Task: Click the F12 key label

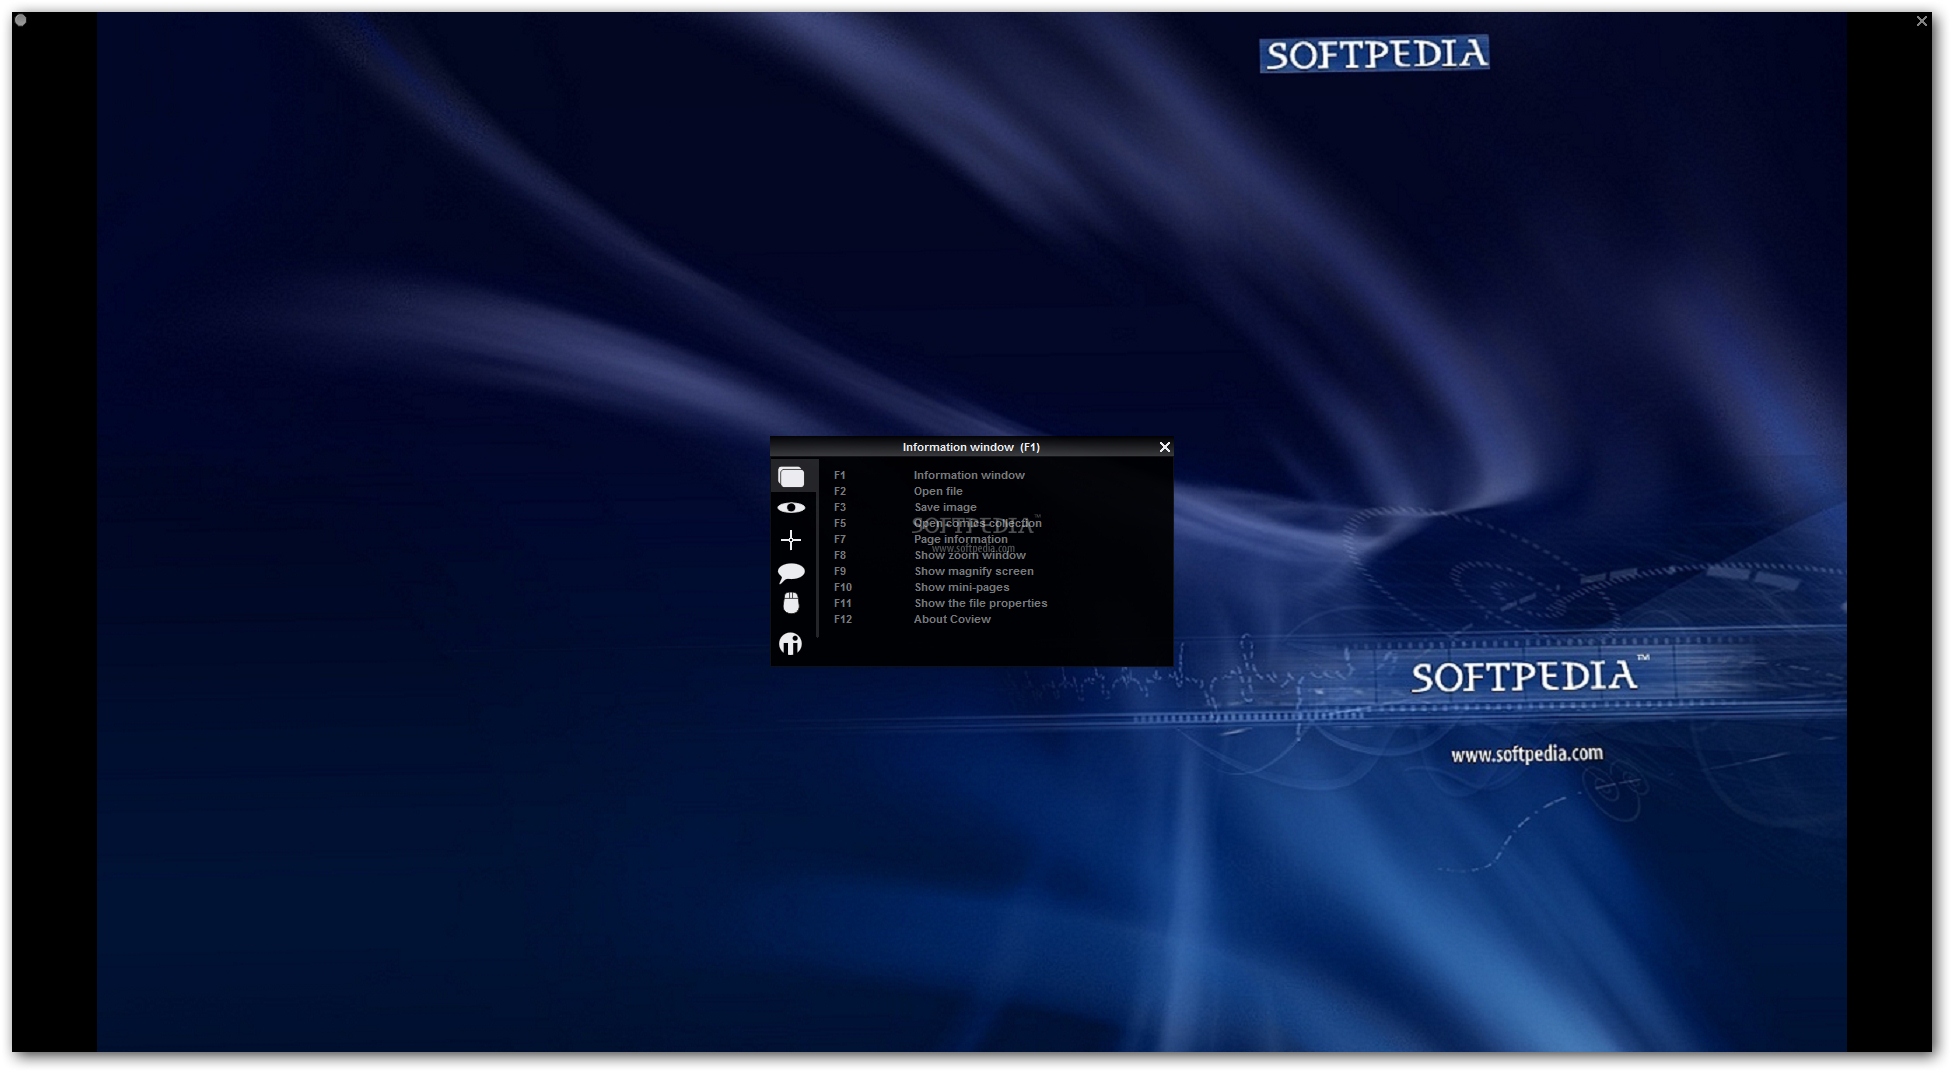Action: coord(843,619)
